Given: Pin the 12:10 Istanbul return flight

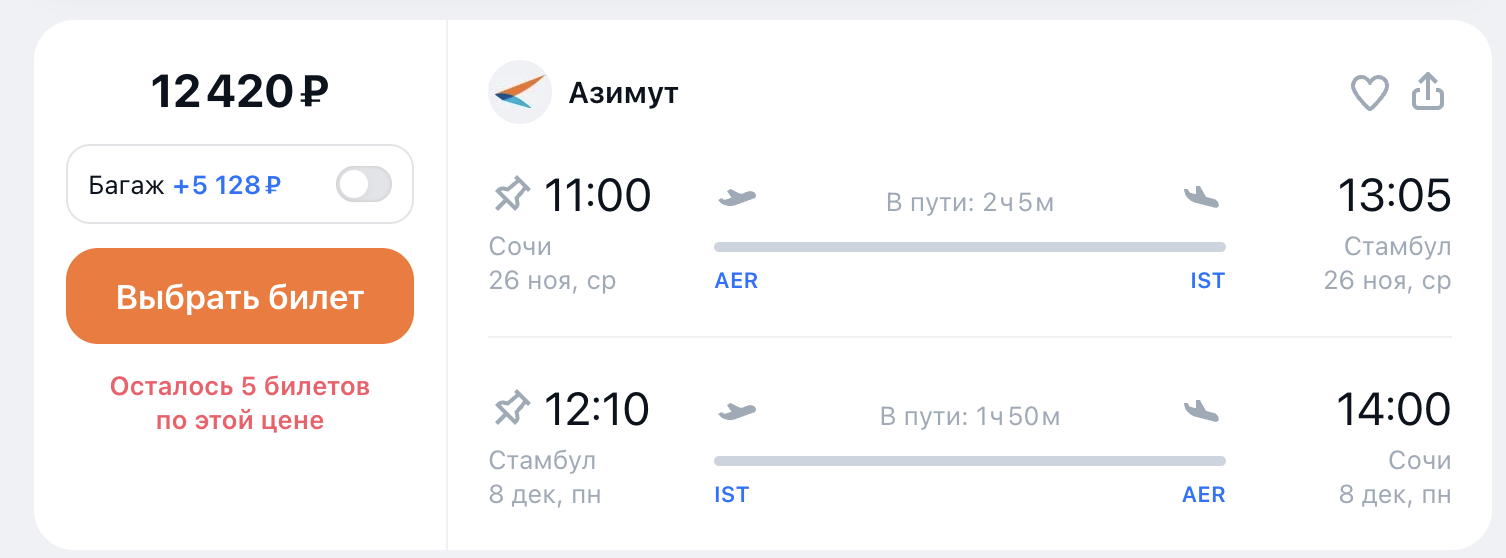Looking at the screenshot, I should (512, 408).
